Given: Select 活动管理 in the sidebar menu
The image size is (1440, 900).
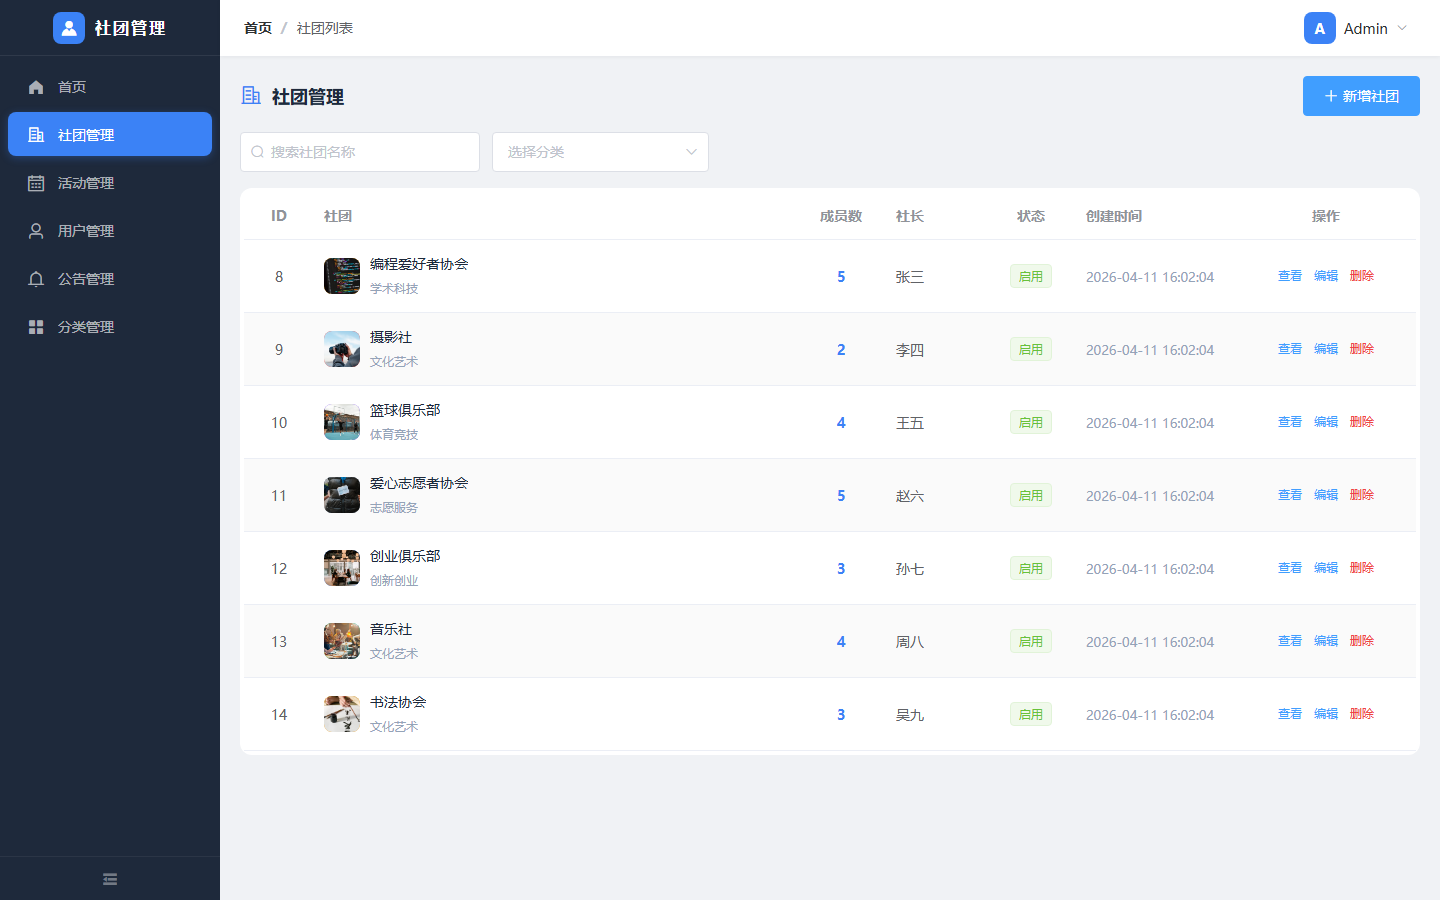Looking at the screenshot, I should point(110,183).
